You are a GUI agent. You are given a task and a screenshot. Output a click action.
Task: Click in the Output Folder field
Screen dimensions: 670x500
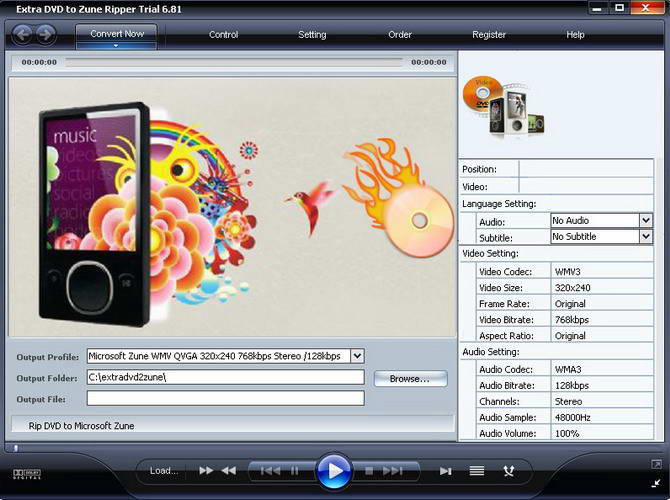[226, 377]
